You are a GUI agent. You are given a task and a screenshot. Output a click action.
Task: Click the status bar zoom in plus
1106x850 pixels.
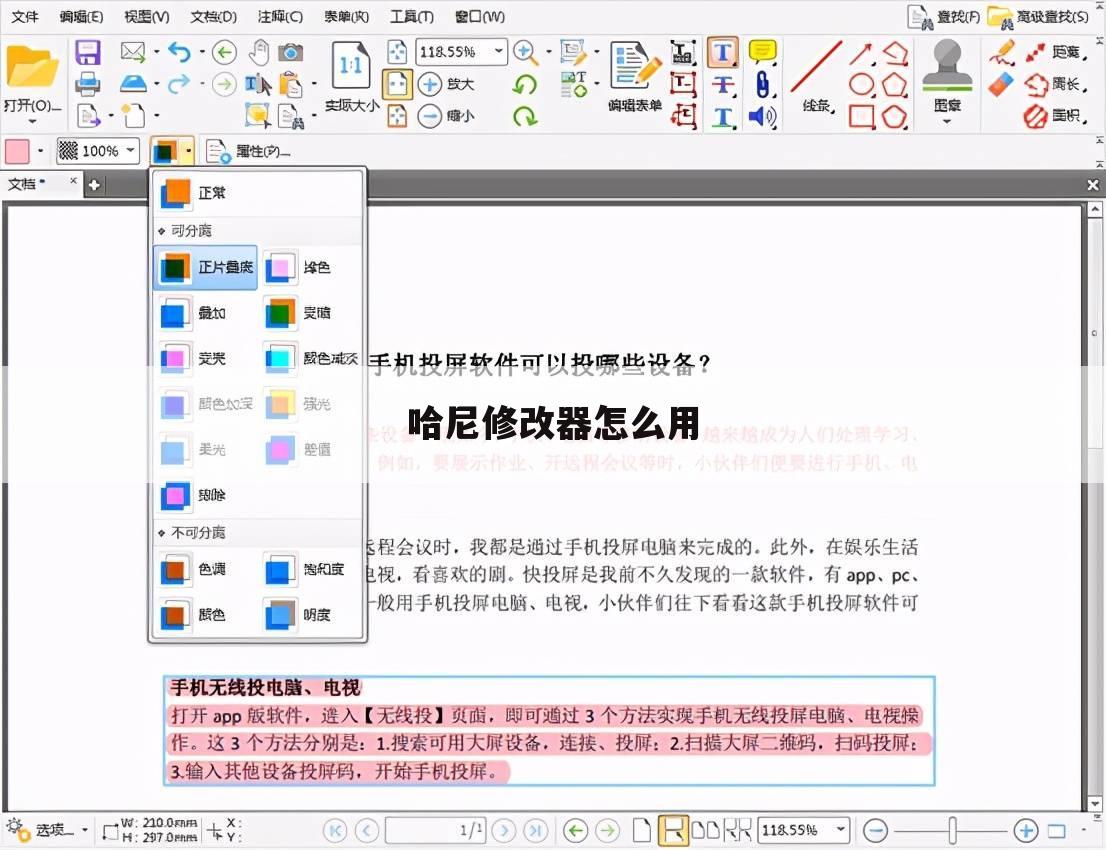1026,830
